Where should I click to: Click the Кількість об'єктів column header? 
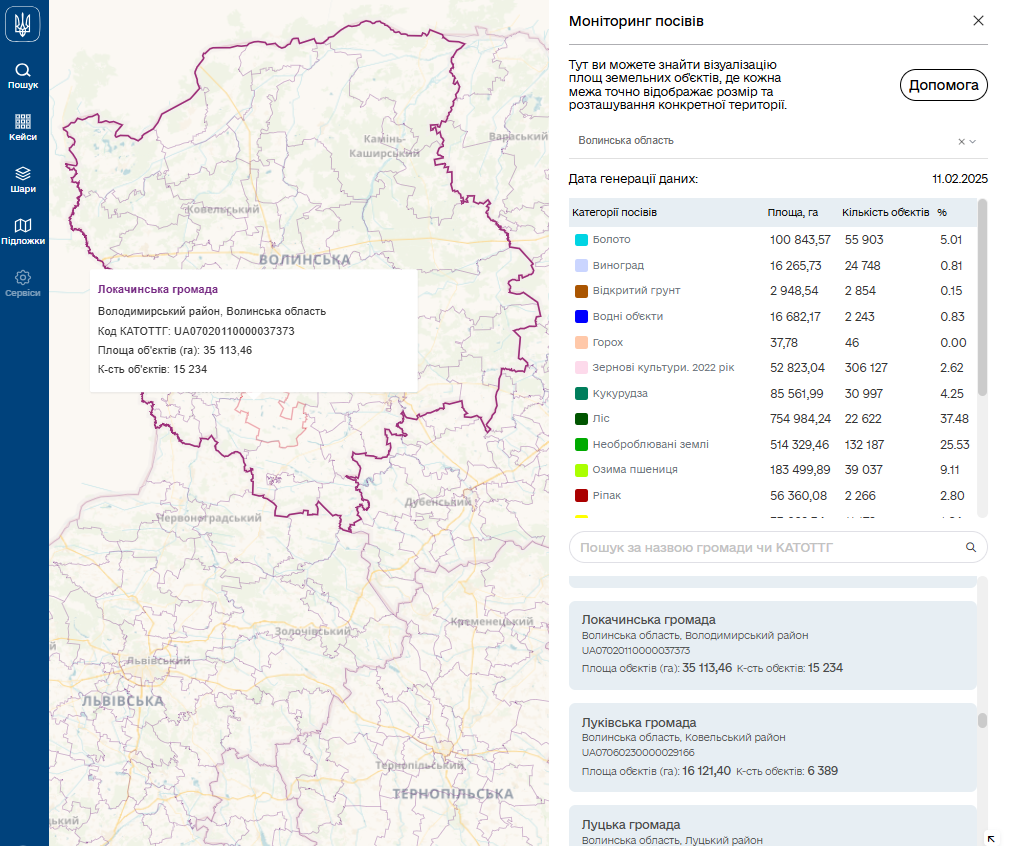click(886, 212)
